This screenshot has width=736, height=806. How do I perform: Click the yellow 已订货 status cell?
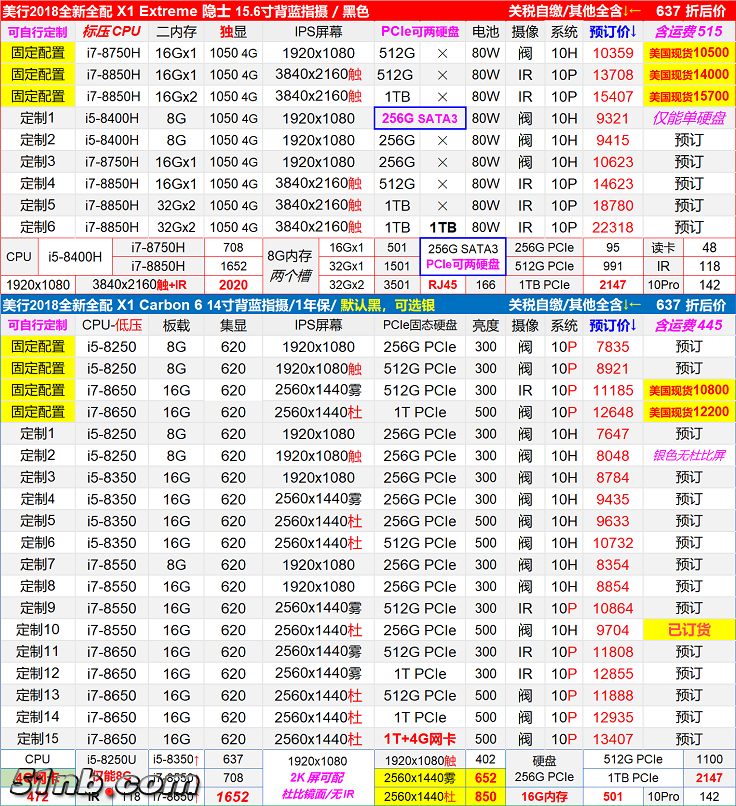[x=688, y=630]
